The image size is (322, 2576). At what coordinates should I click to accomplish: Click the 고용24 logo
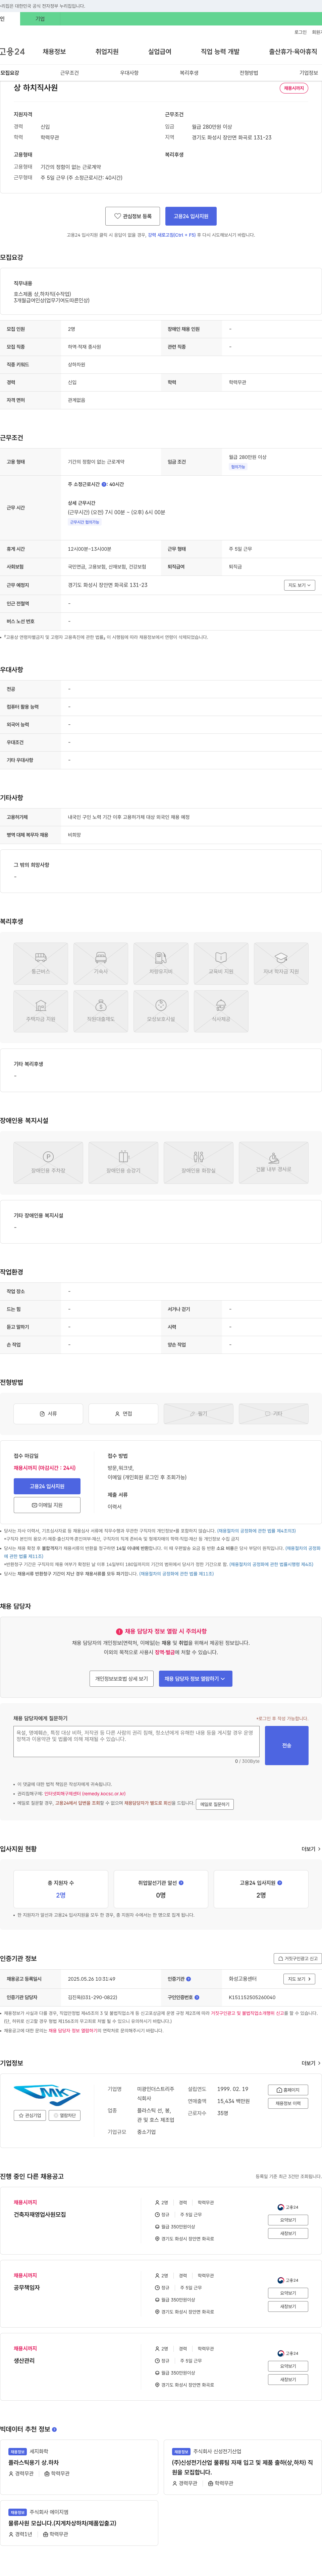(12, 52)
